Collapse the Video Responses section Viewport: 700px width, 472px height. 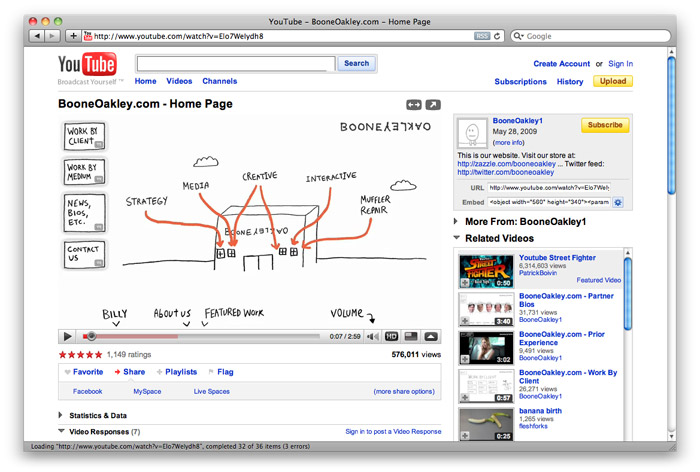[x=61, y=431]
